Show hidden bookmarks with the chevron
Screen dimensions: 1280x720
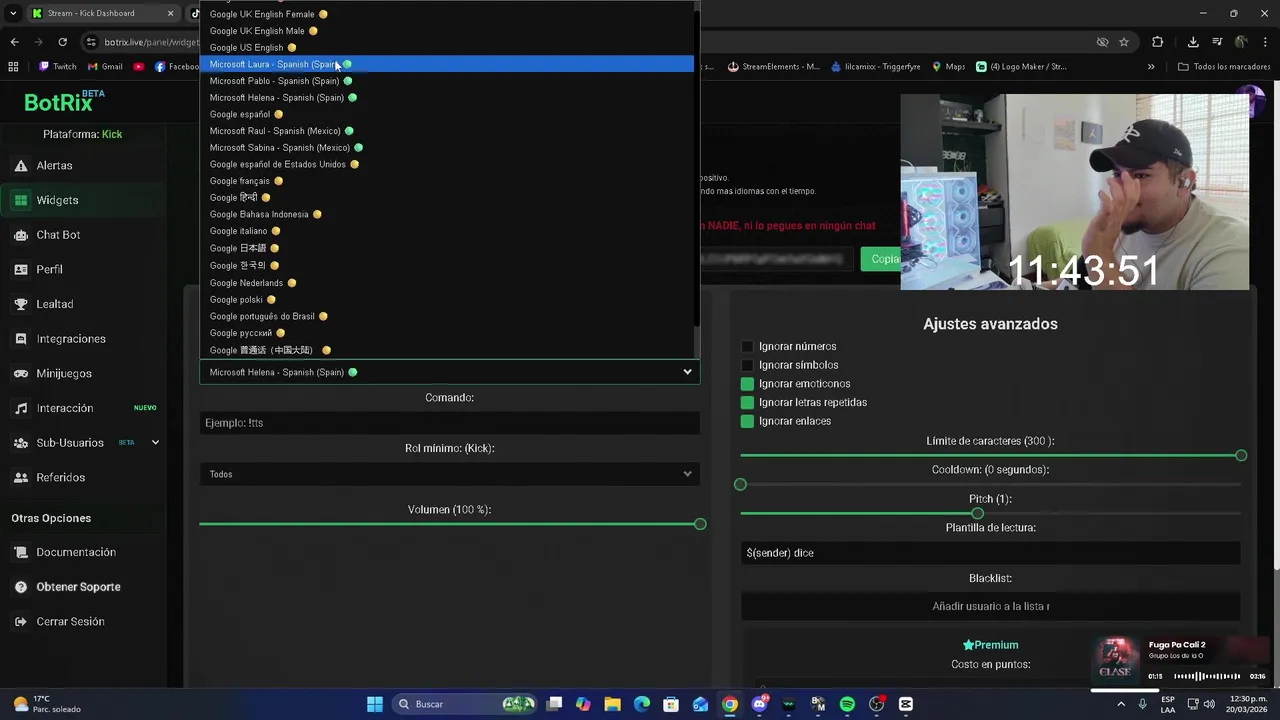coord(1151,67)
